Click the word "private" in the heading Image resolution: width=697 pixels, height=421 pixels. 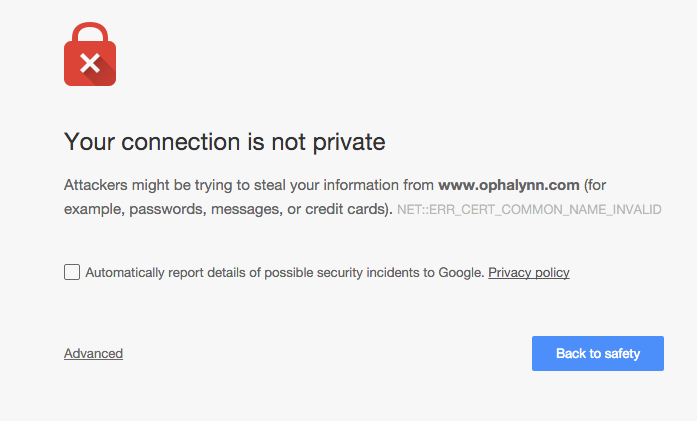click(349, 143)
